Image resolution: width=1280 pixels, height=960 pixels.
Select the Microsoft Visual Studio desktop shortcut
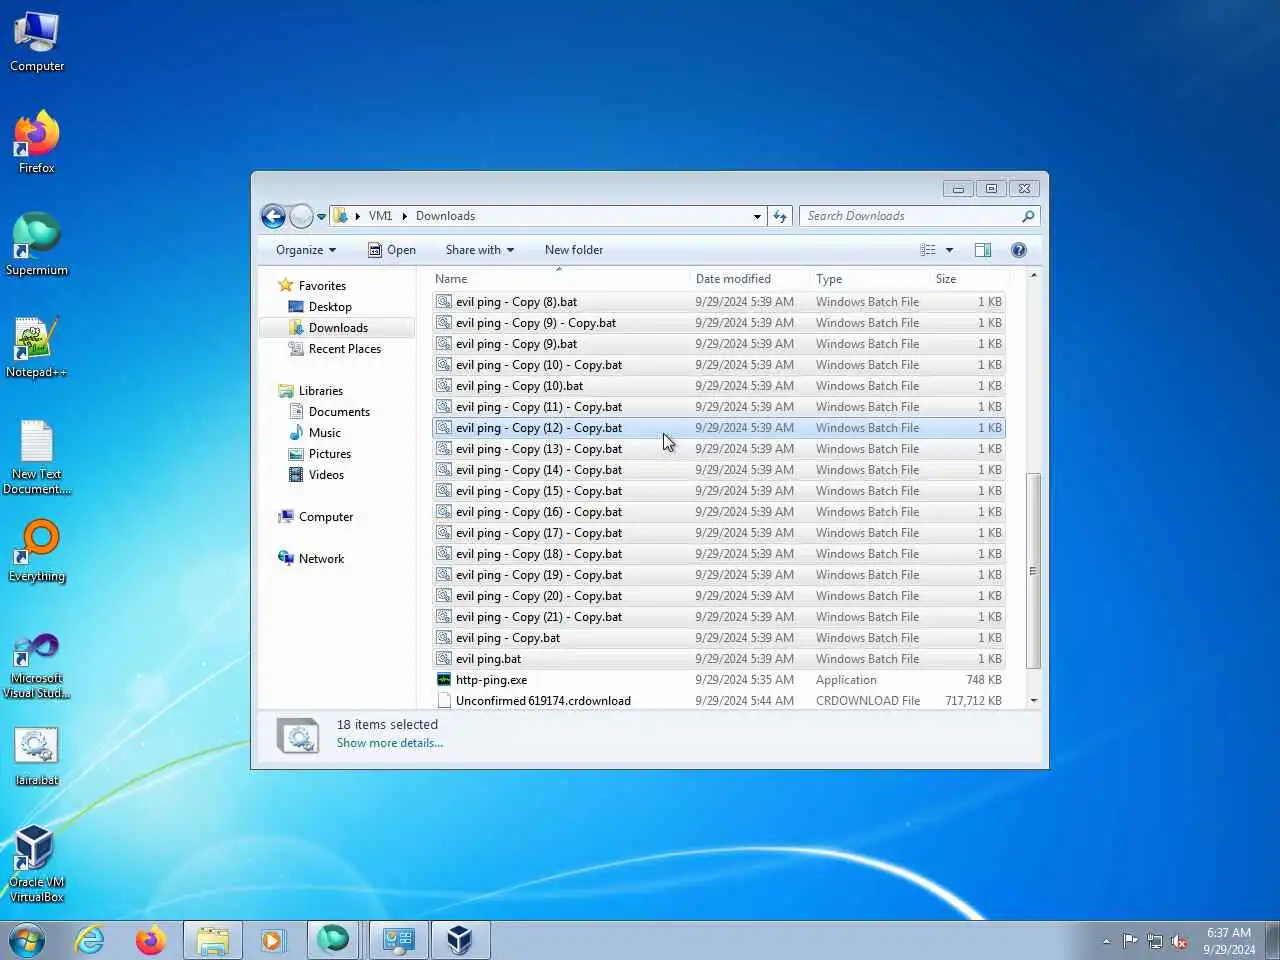37,666
